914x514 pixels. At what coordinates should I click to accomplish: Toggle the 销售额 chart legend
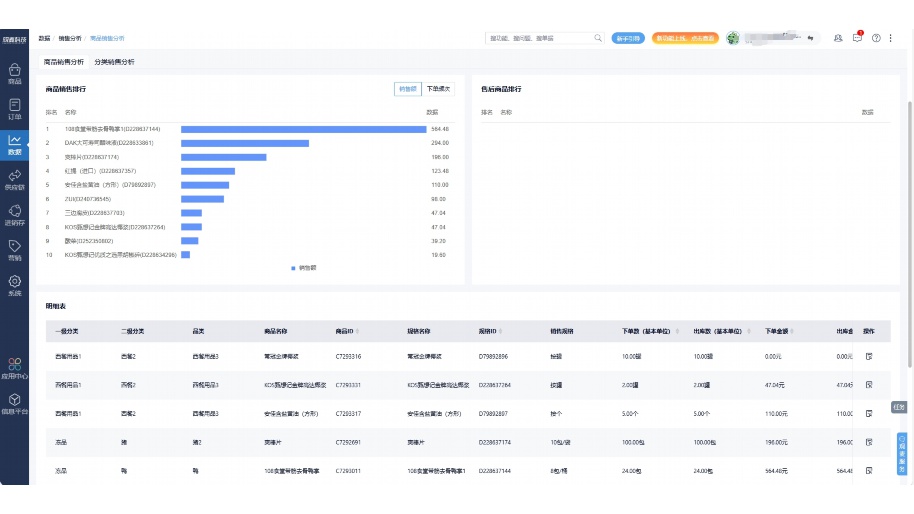(303, 267)
